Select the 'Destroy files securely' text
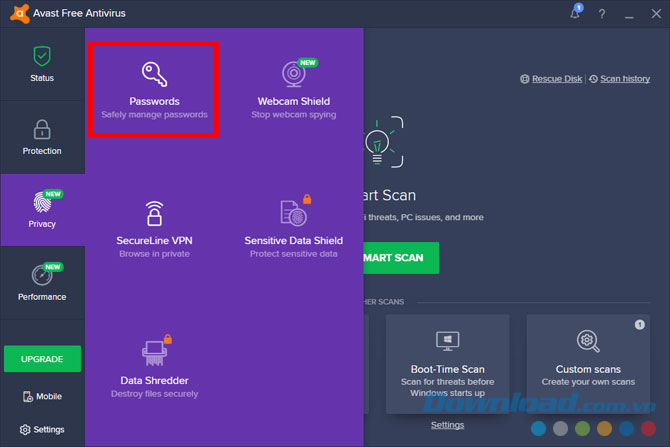670x447 pixels. [x=154, y=394]
